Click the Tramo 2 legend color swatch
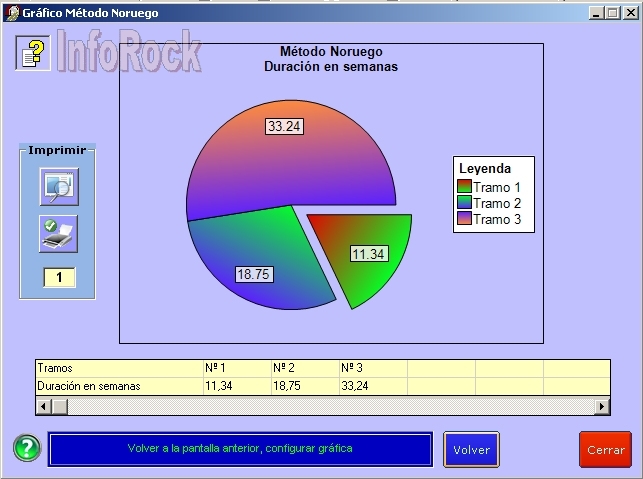 point(464,203)
